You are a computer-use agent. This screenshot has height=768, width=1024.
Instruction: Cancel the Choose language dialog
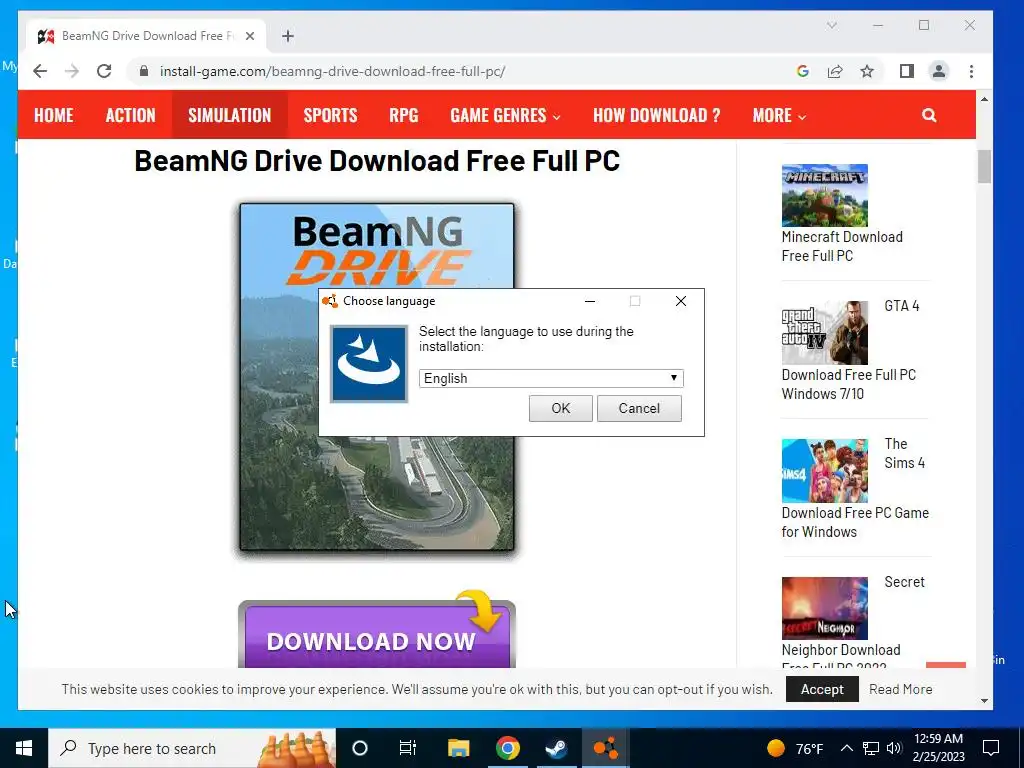tap(639, 408)
